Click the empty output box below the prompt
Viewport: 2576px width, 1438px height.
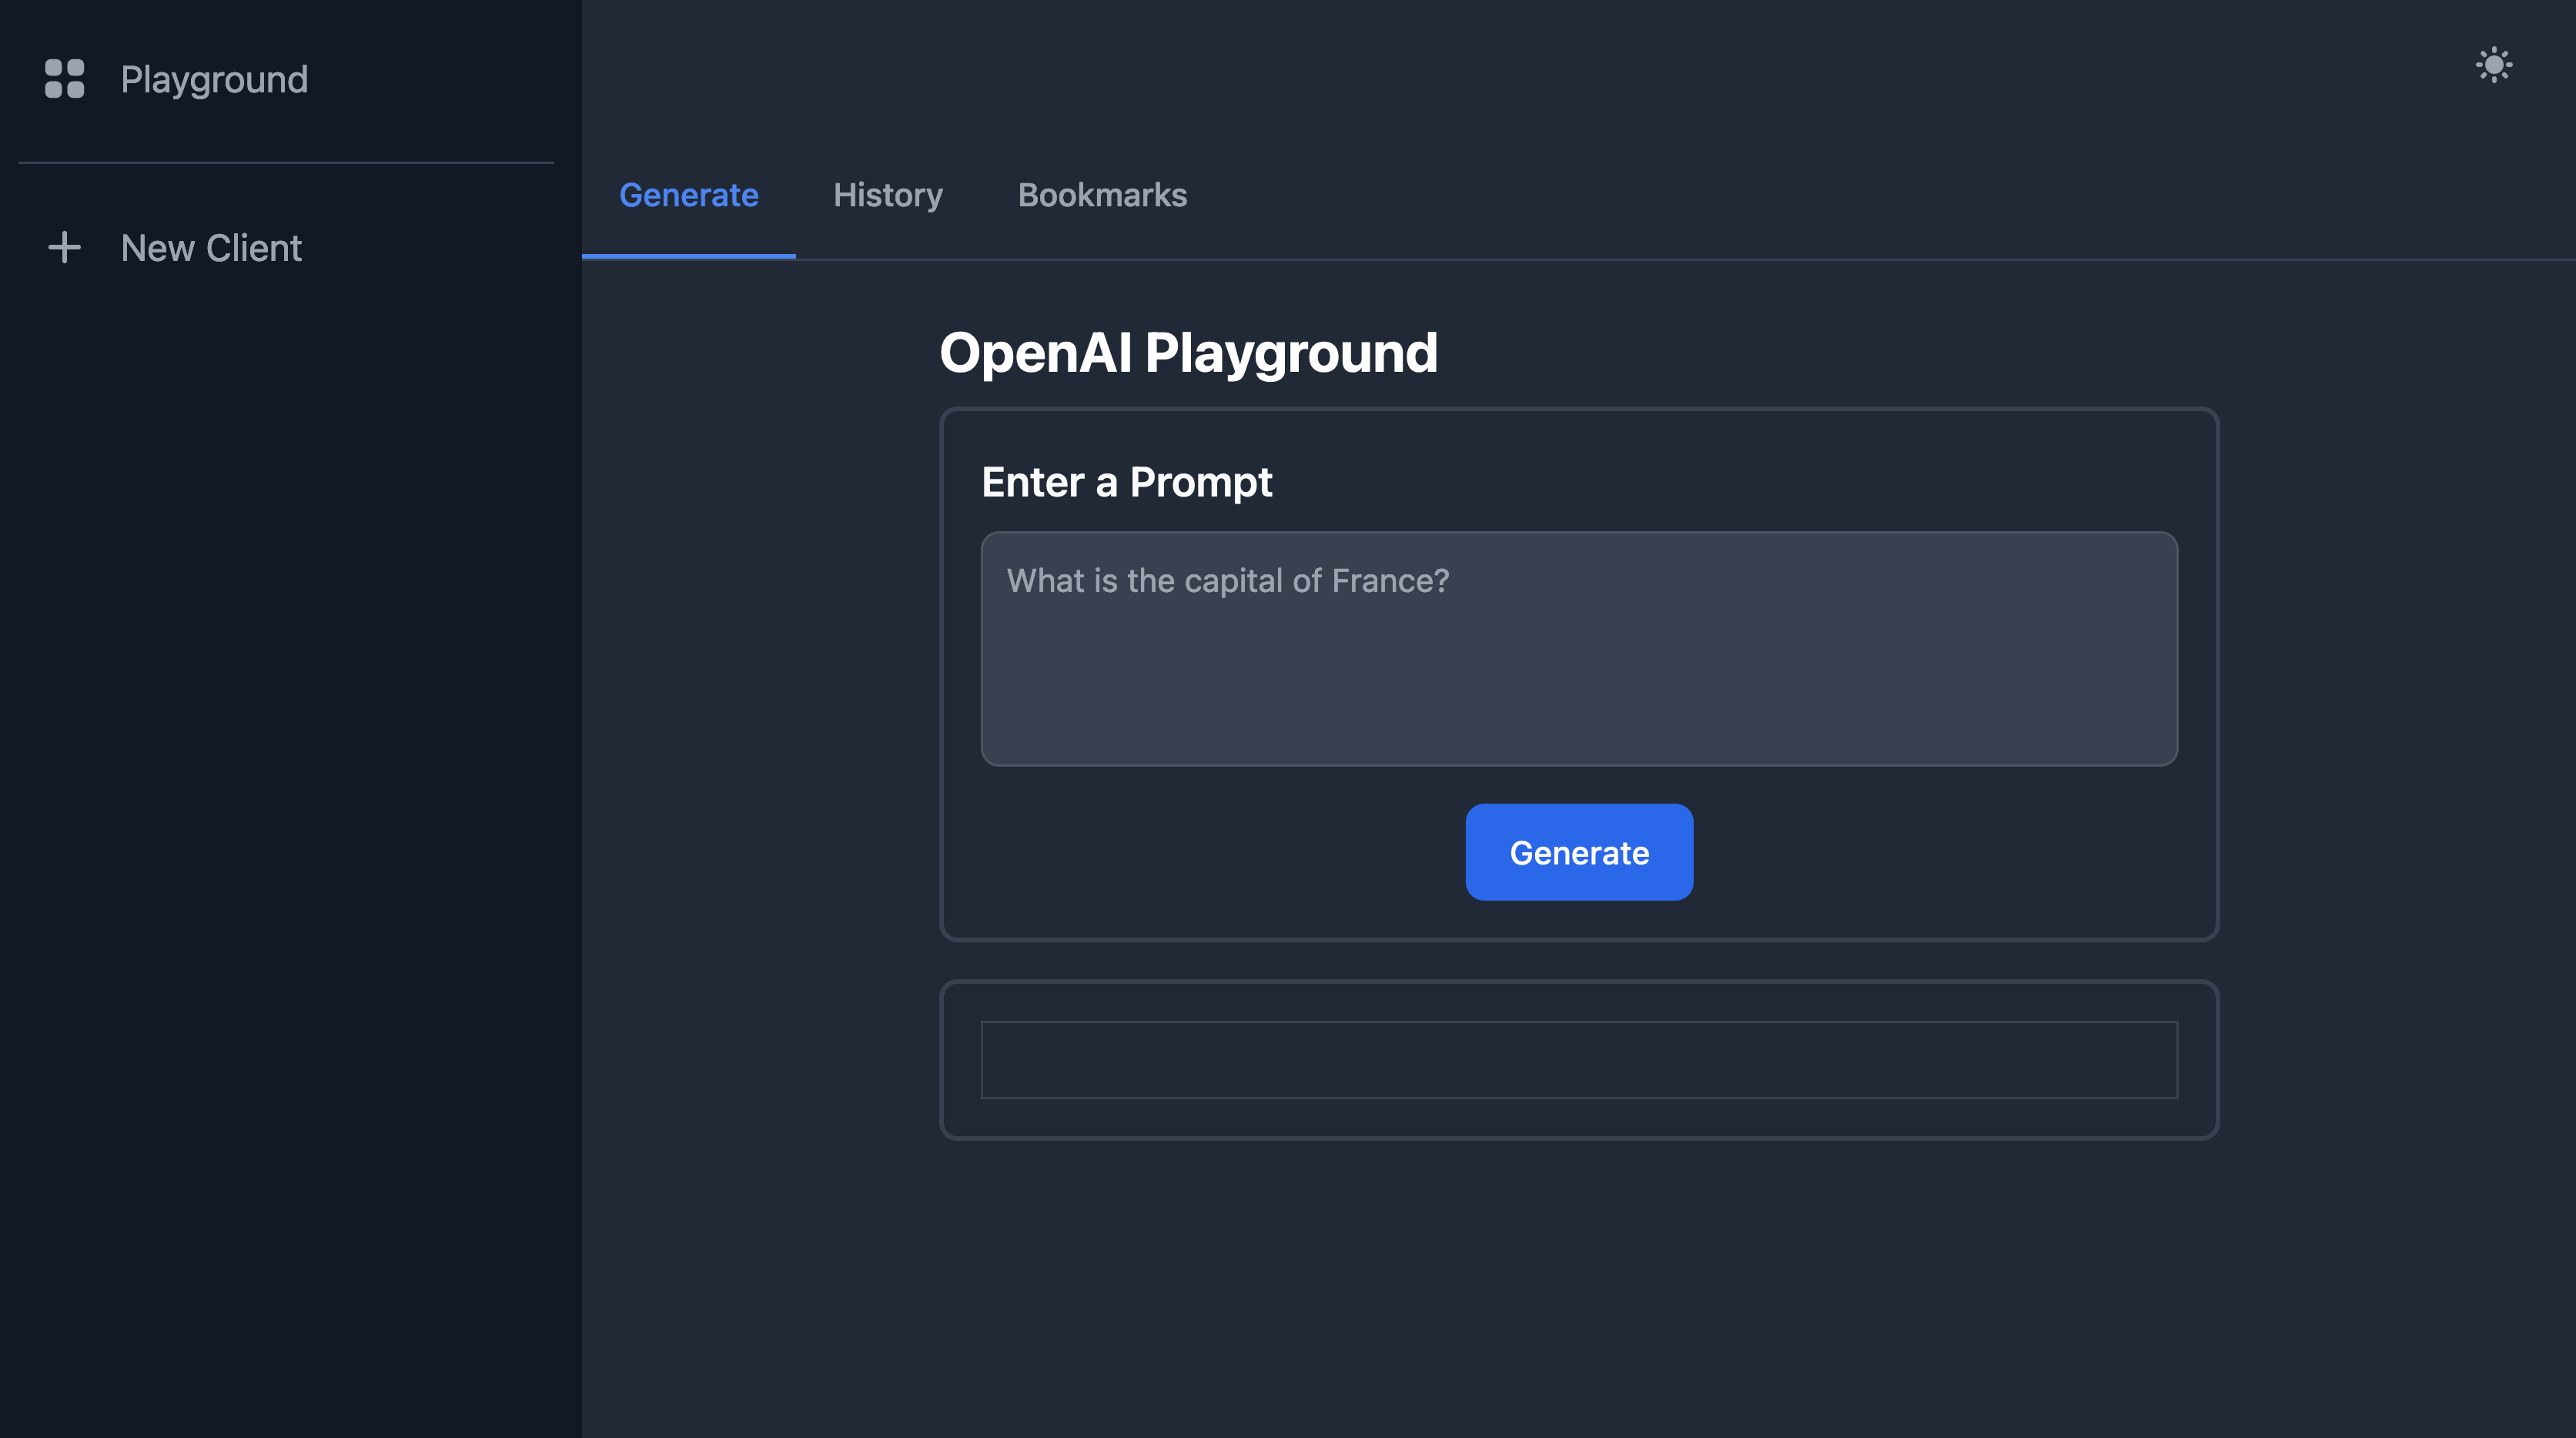pos(1579,1060)
